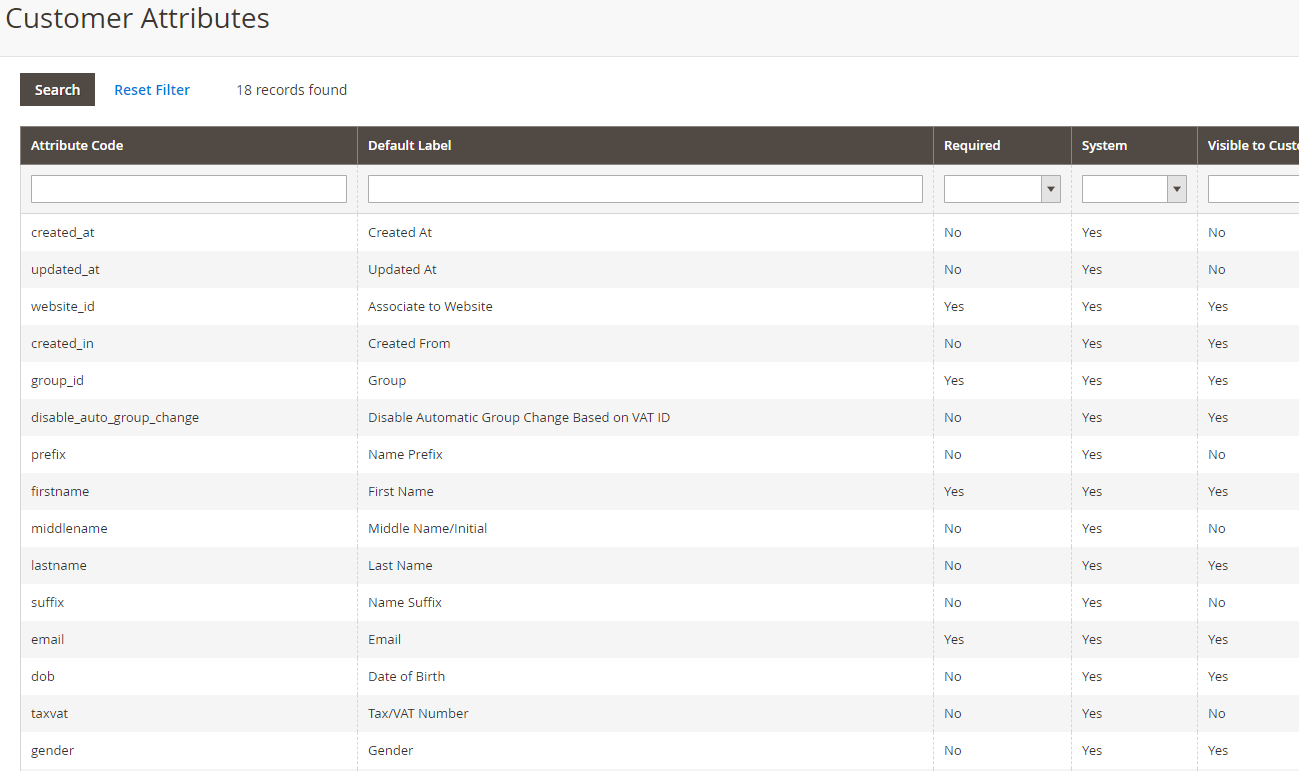
Task: Focus the Attribute Code filter input
Action: pyautogui.click(x=189, y=189)
